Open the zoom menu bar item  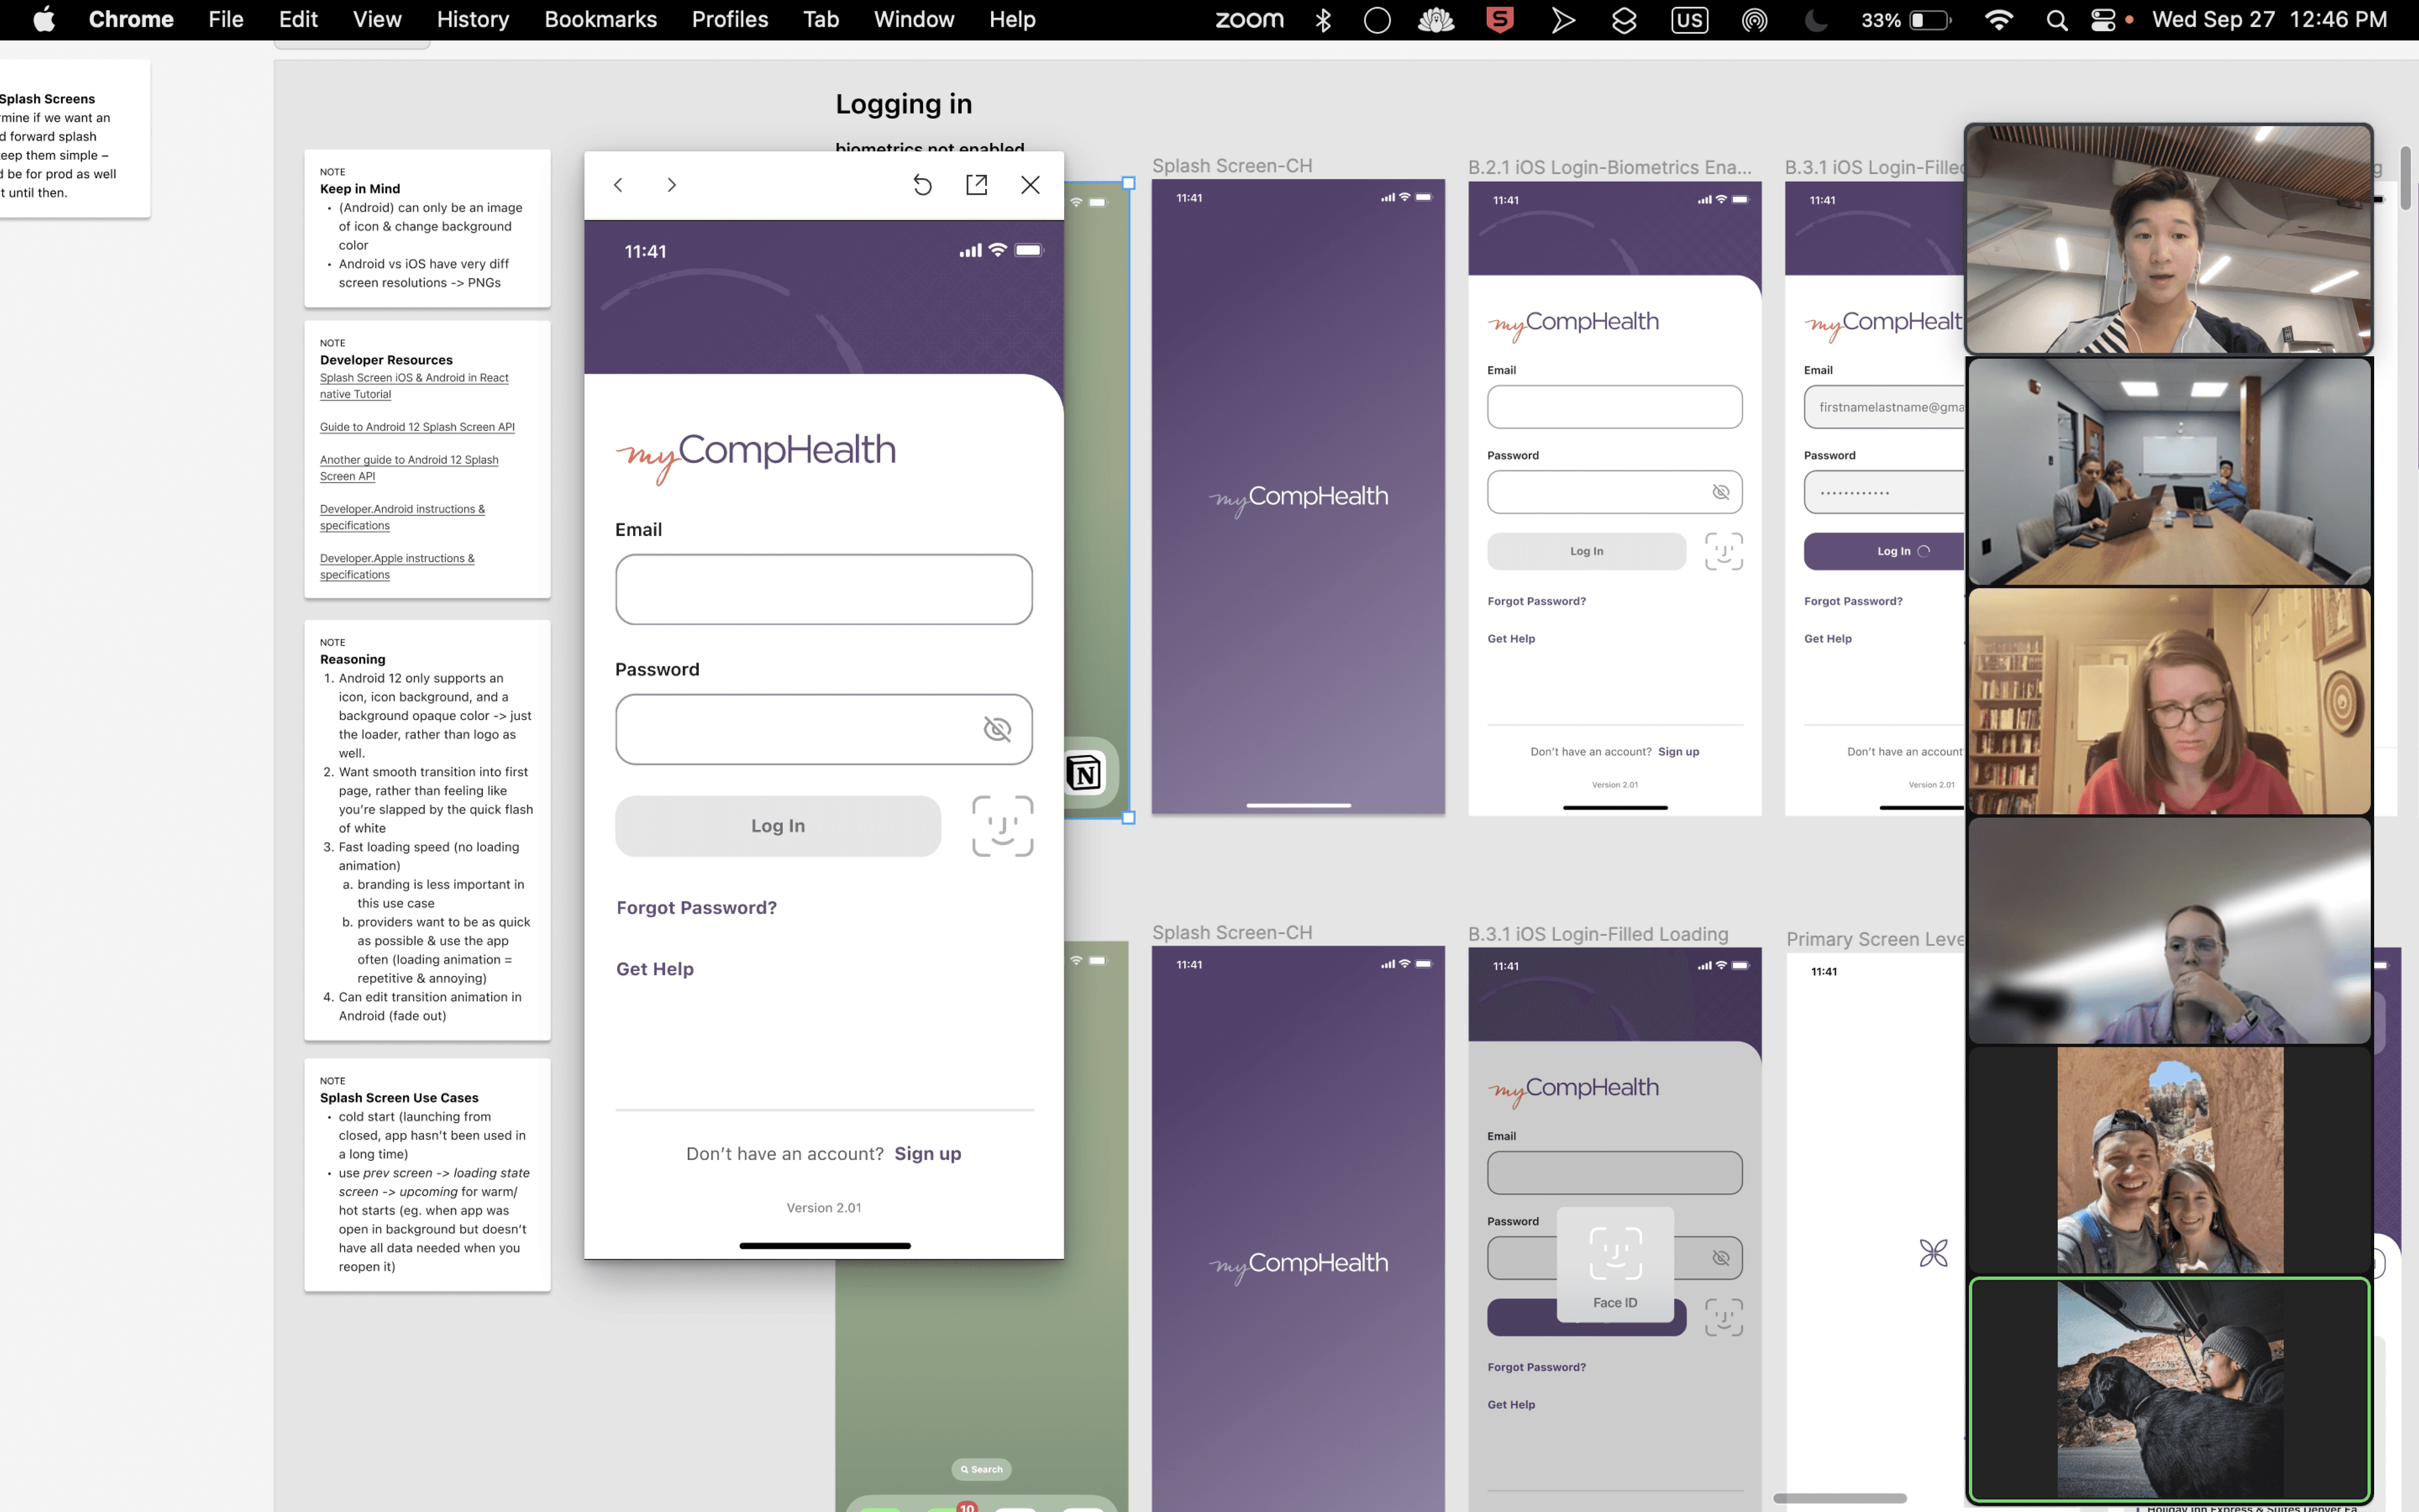tap(1250, 20)
